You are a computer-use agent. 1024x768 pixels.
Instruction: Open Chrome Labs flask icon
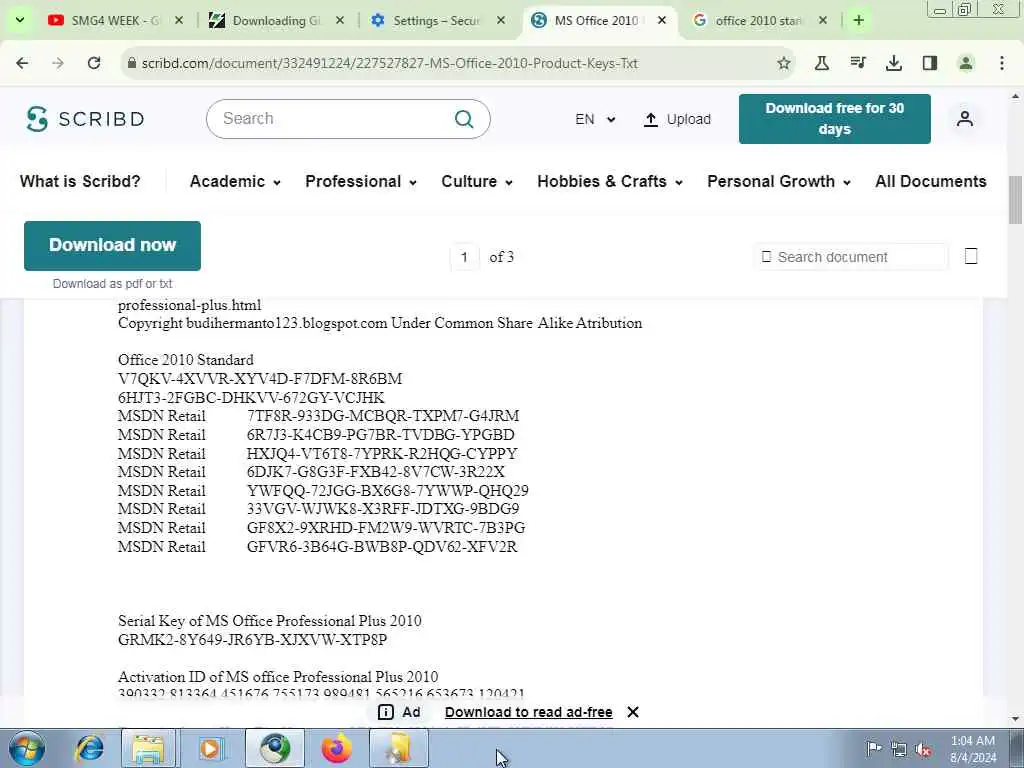822,63
